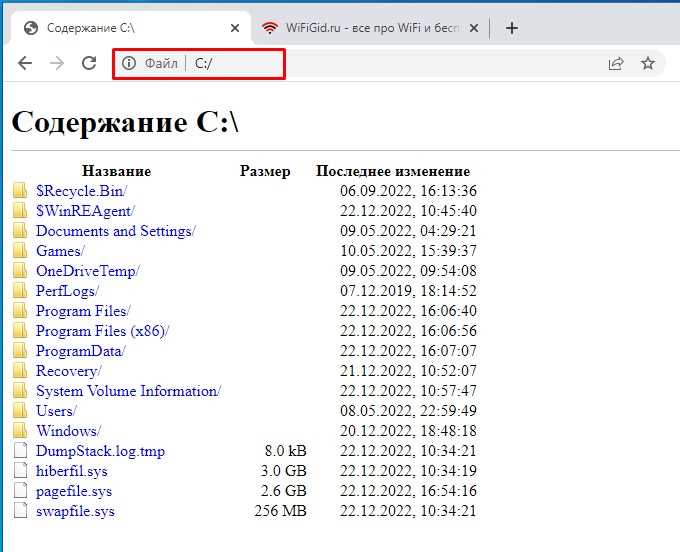The width and height of the screenshot is (680, 552).
Task: Click the Размер column header
Action: pos(265,171)
